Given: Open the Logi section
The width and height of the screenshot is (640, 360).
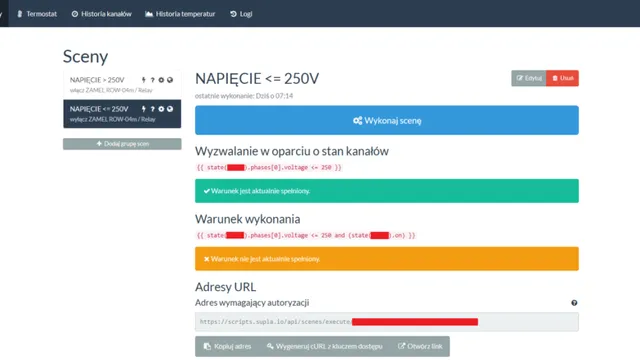Looking at the screenshot, I should point(241,14).
